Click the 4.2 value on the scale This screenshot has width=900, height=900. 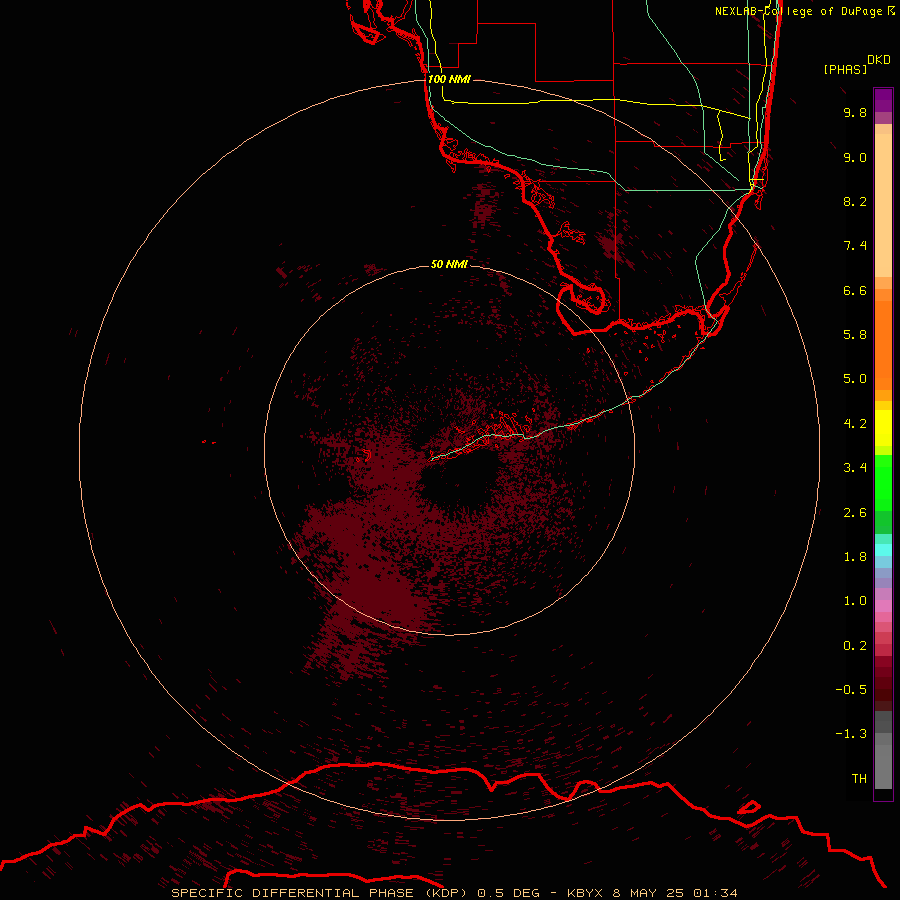point(855,424)
